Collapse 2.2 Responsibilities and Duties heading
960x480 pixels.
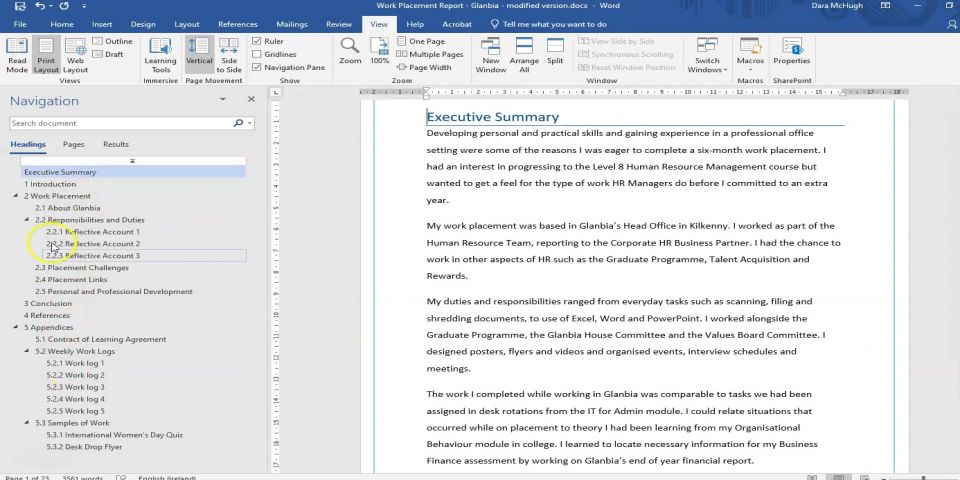point(26,220)
